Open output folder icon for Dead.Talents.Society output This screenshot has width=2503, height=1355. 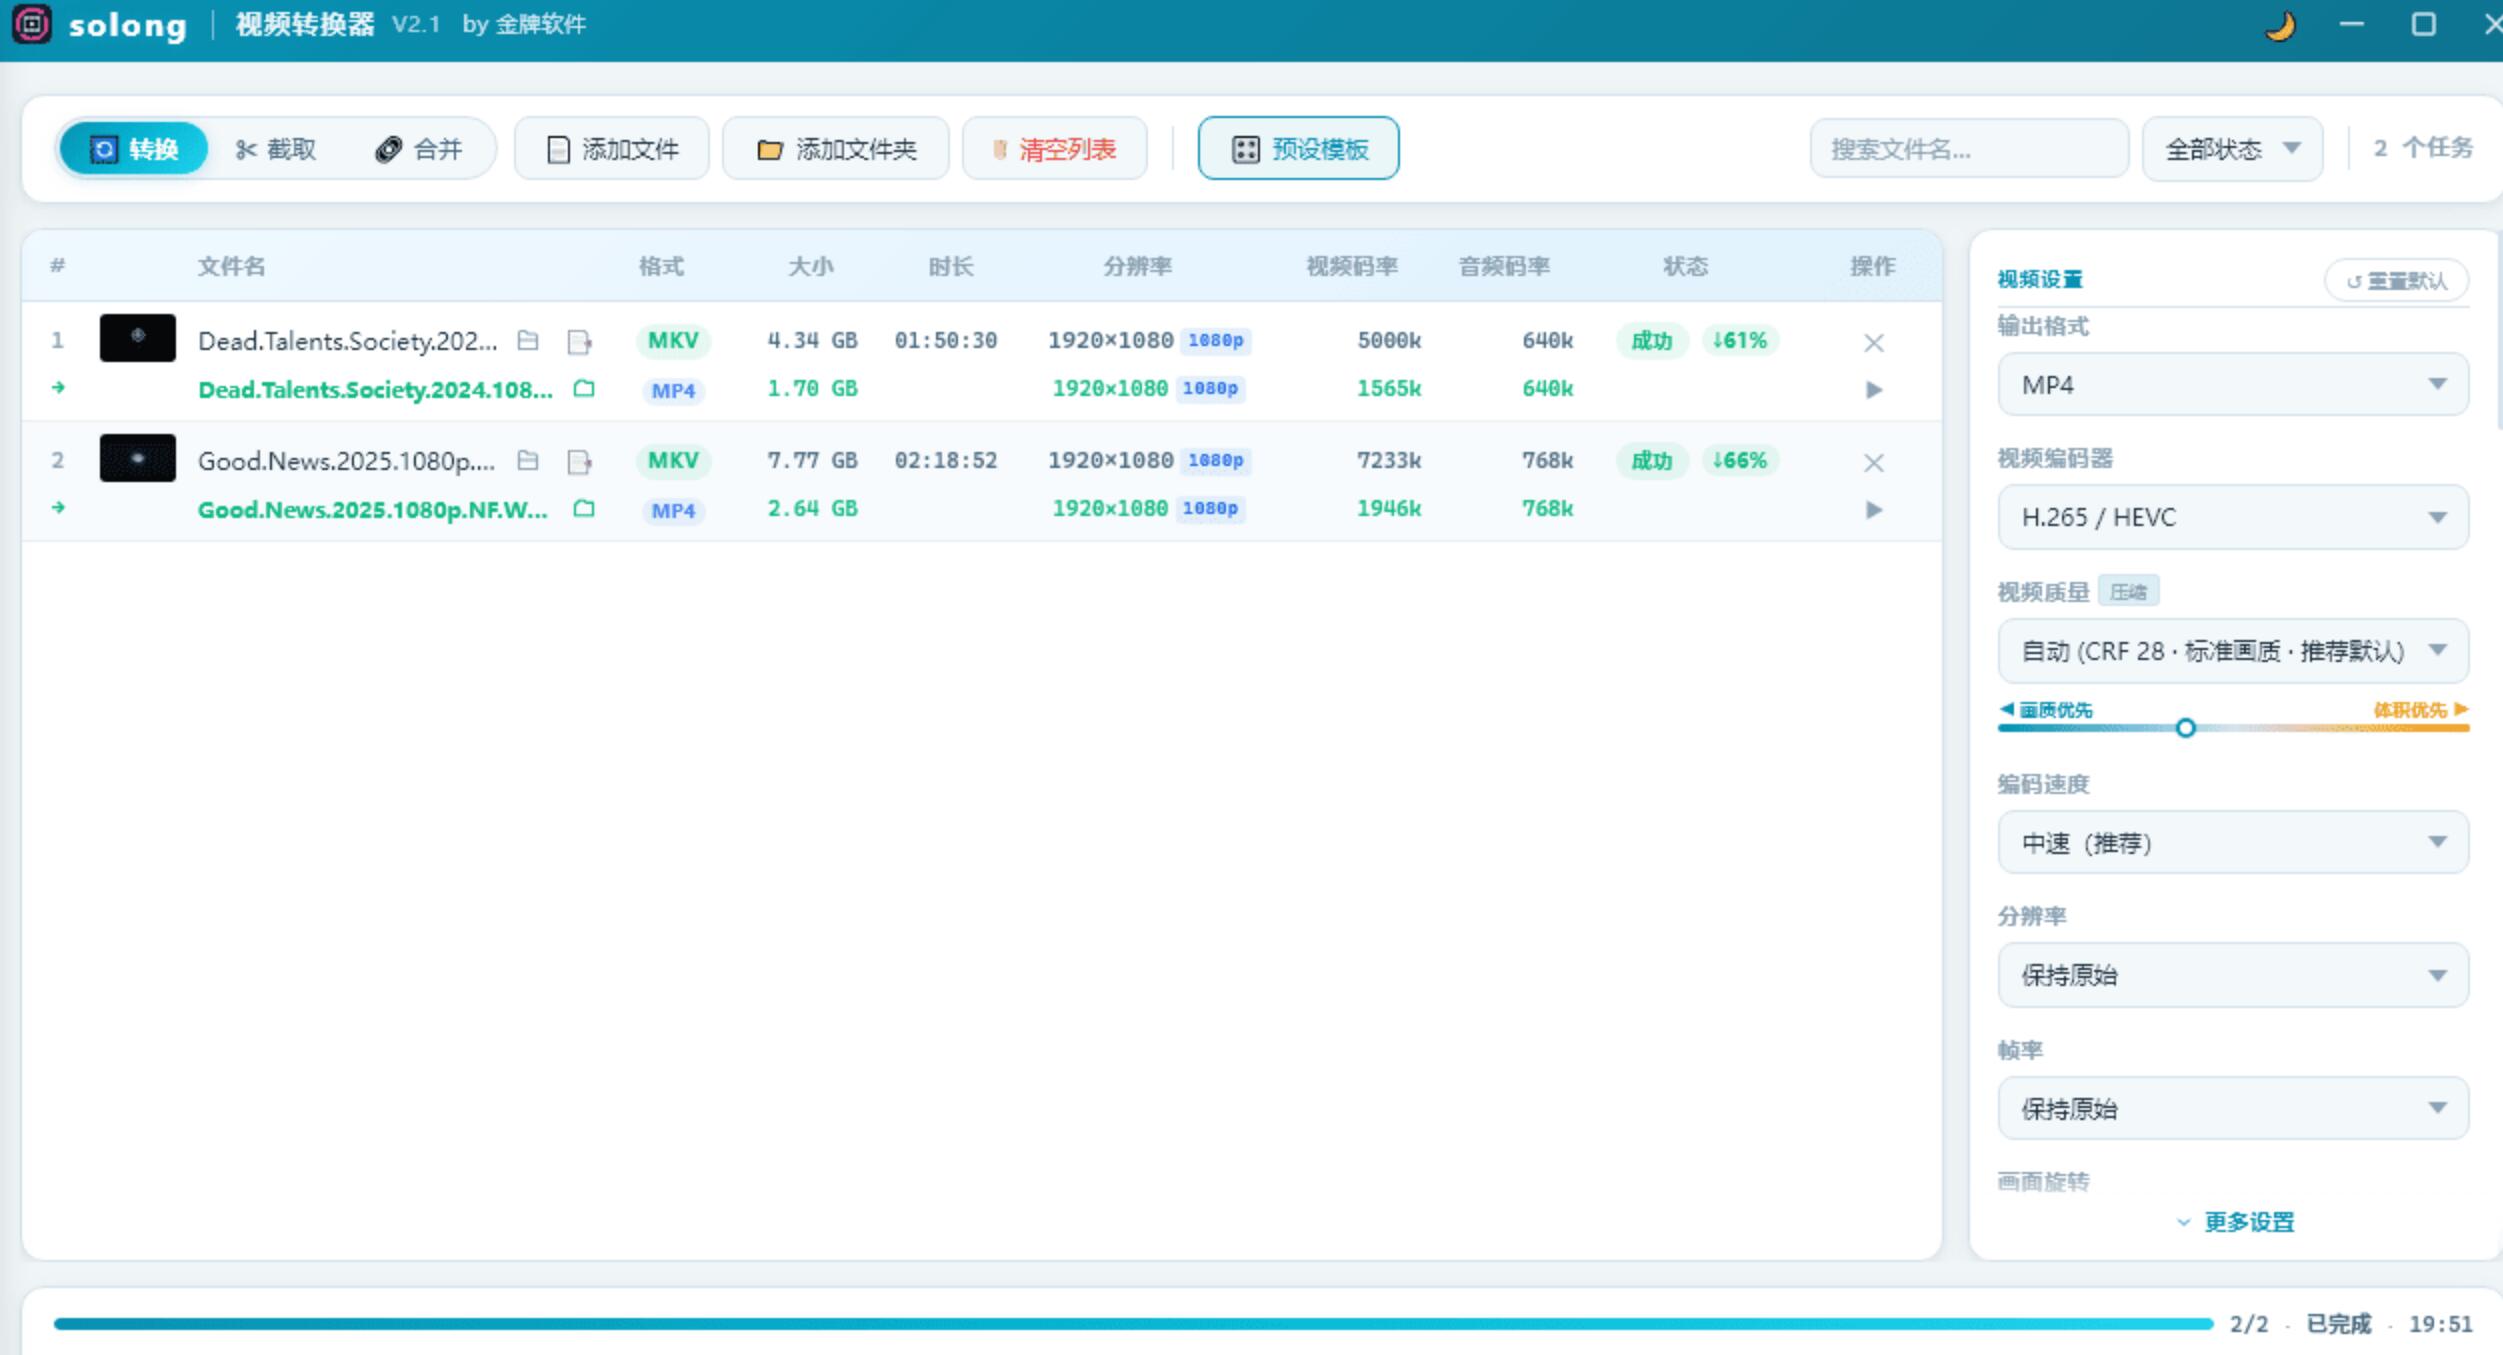(x=584, y=389)
